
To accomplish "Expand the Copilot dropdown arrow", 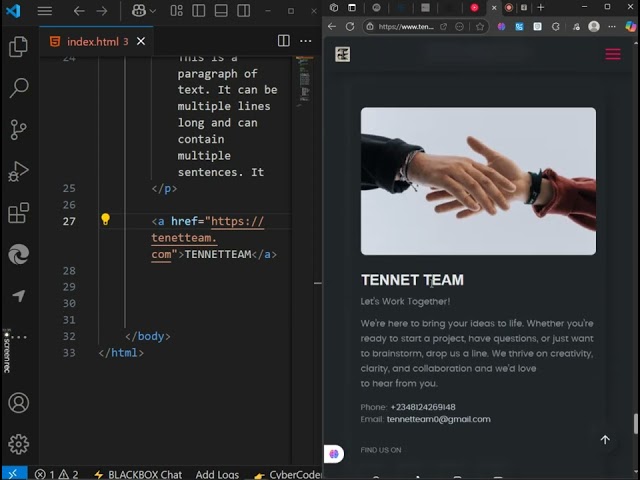I will click(153, 11).
